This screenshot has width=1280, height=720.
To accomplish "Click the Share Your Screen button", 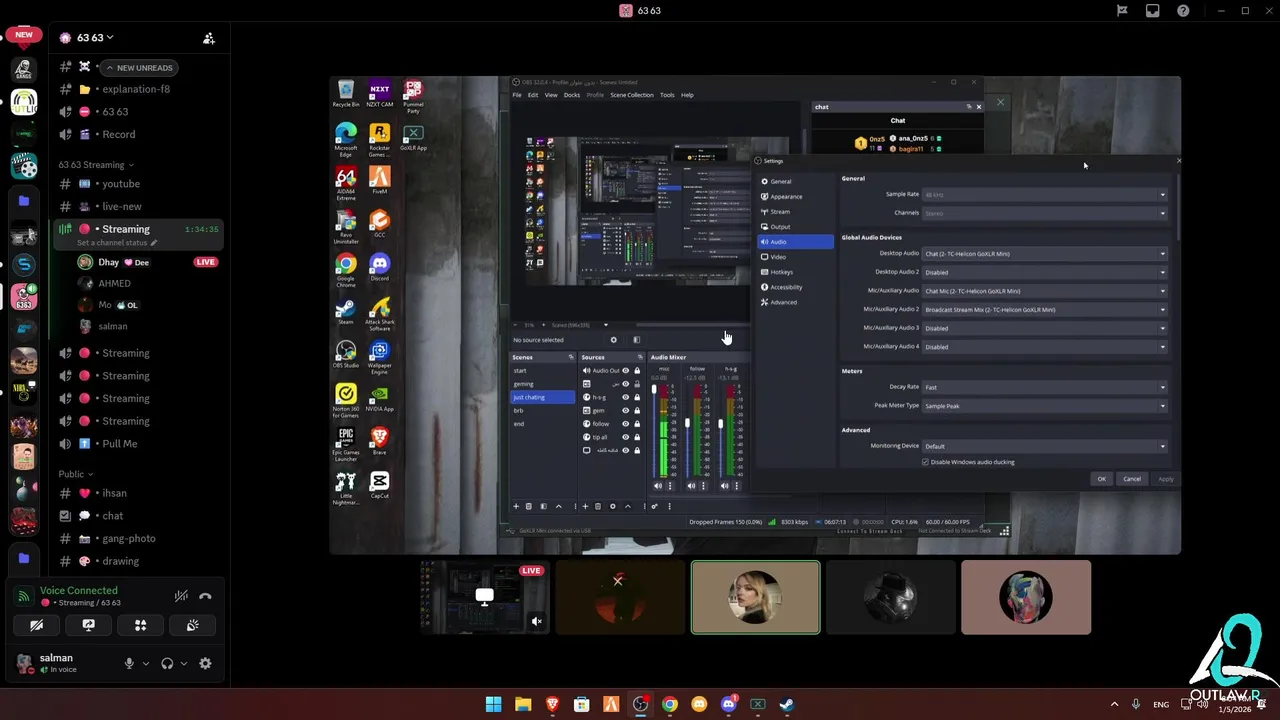I will click(88, 625).
